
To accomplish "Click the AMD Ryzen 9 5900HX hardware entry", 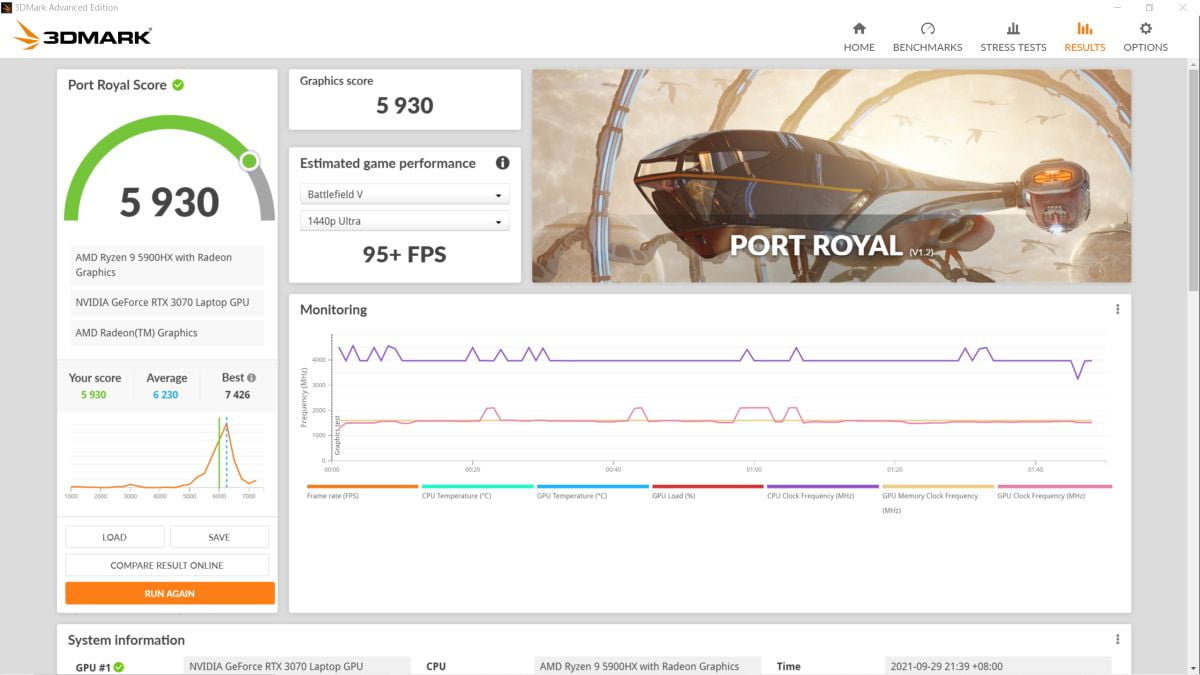I will click(167, 265).
